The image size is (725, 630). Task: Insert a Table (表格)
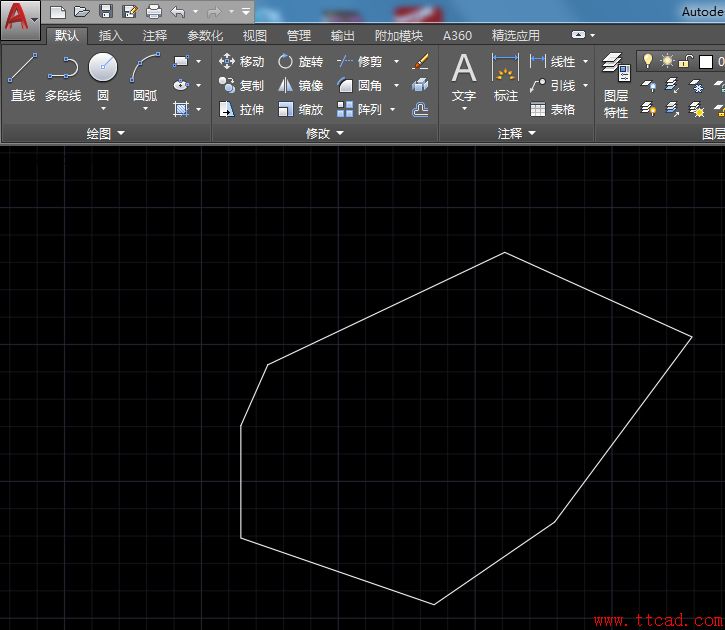tap(553, 109)
